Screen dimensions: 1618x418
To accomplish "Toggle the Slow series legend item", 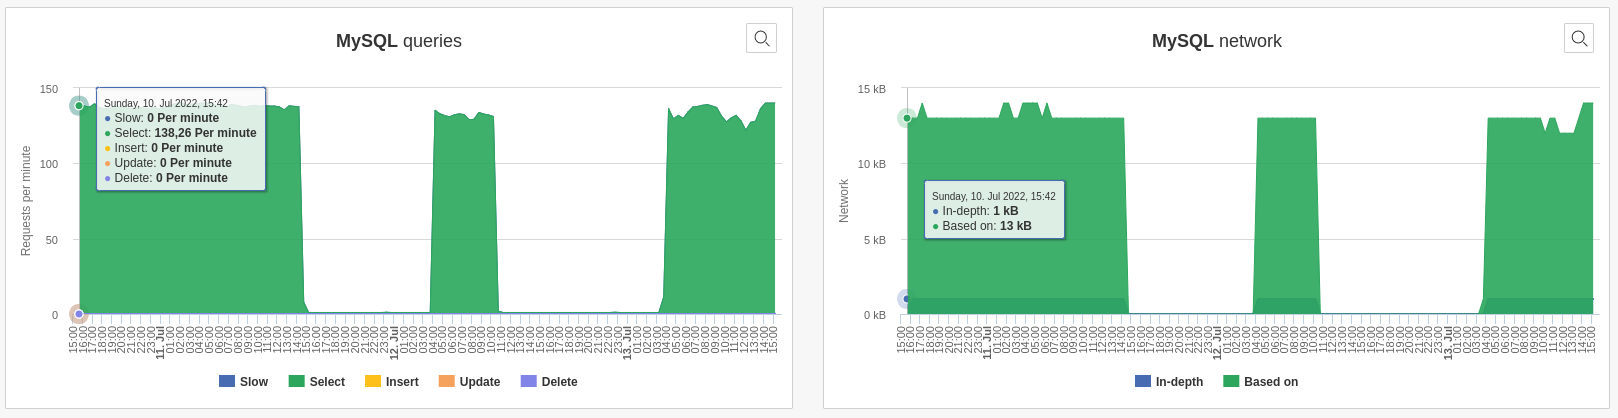I will [243, 382].
